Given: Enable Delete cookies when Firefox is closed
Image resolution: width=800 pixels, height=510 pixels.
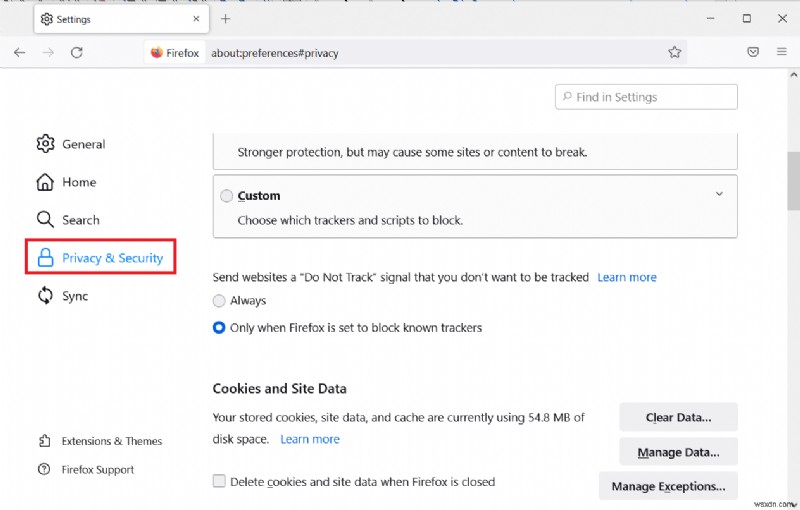Looking at the screenshot, I should tap(219, 481).
